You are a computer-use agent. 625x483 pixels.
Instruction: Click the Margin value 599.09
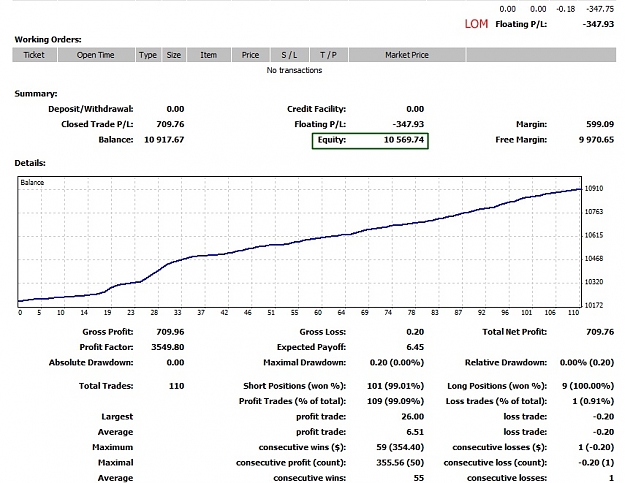600,124
